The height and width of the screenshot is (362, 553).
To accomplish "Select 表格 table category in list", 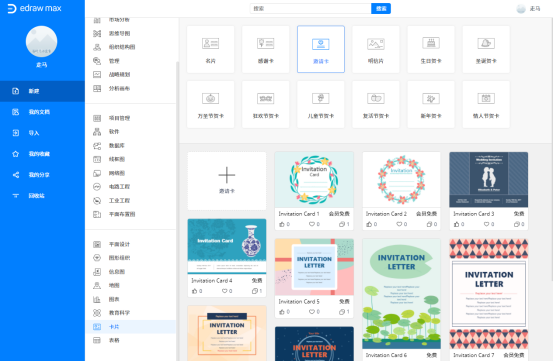I will point(130,340).
